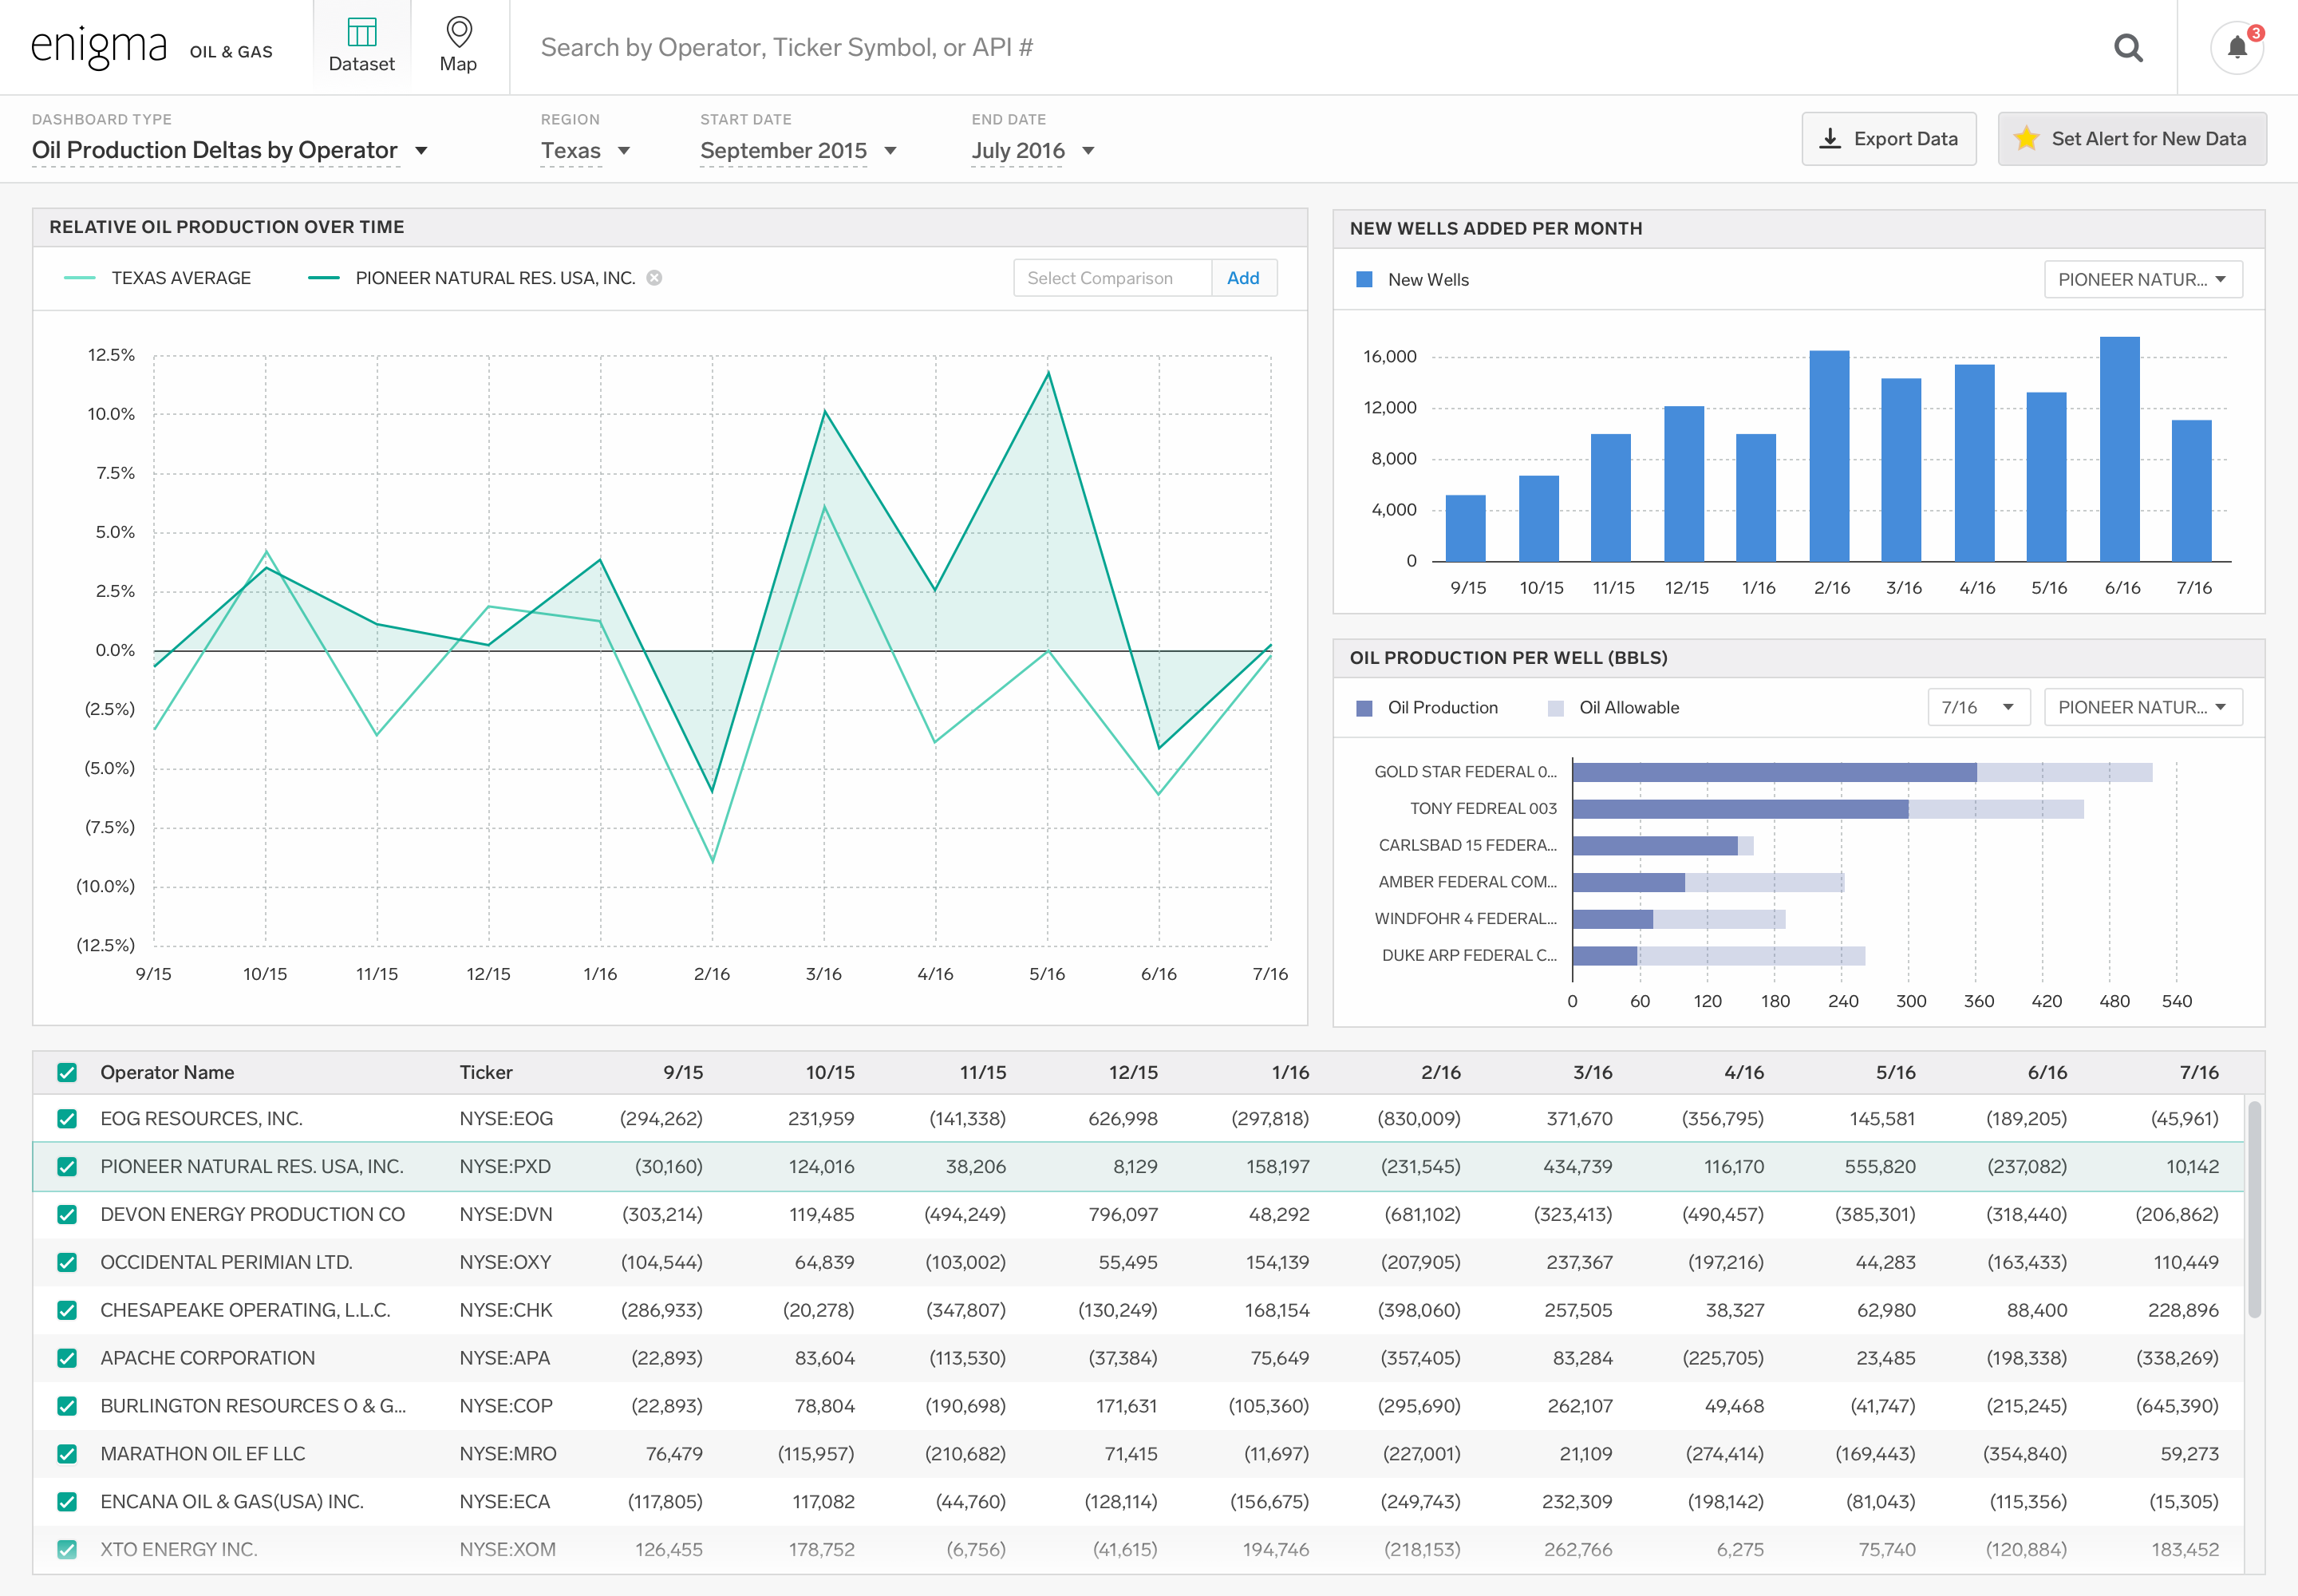Toggle the select-all header checkbox
The image size is (2298, 1596).
pyautogui.click(x=67, y=1073)
